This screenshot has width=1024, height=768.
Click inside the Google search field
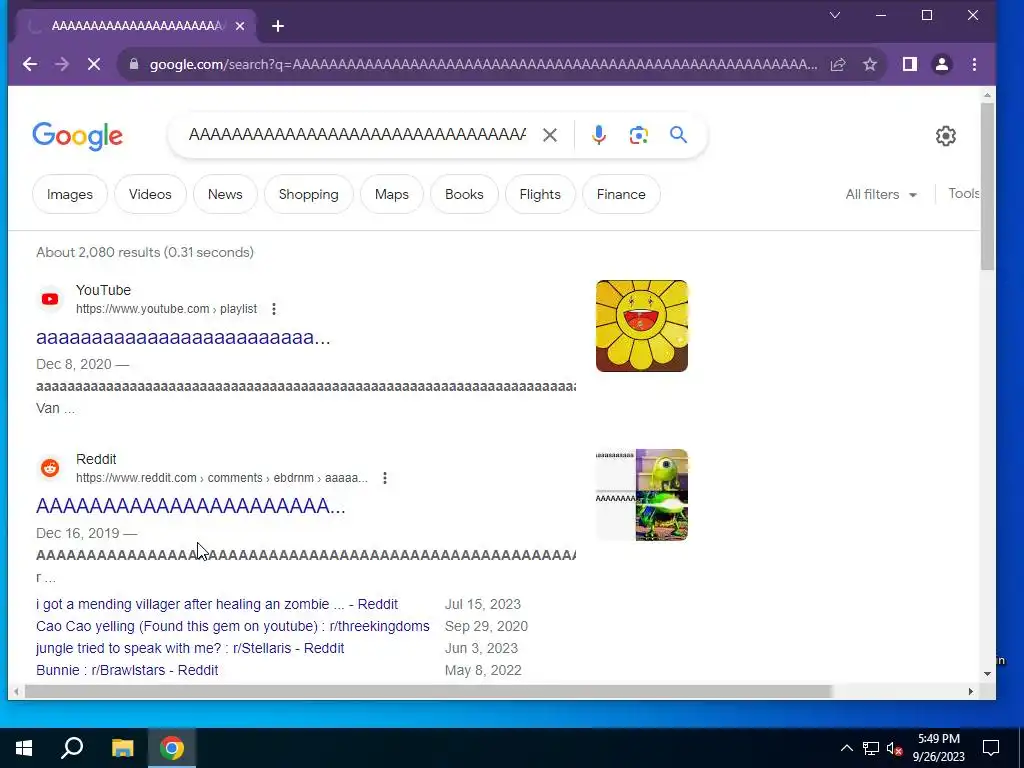click(357, 135)
